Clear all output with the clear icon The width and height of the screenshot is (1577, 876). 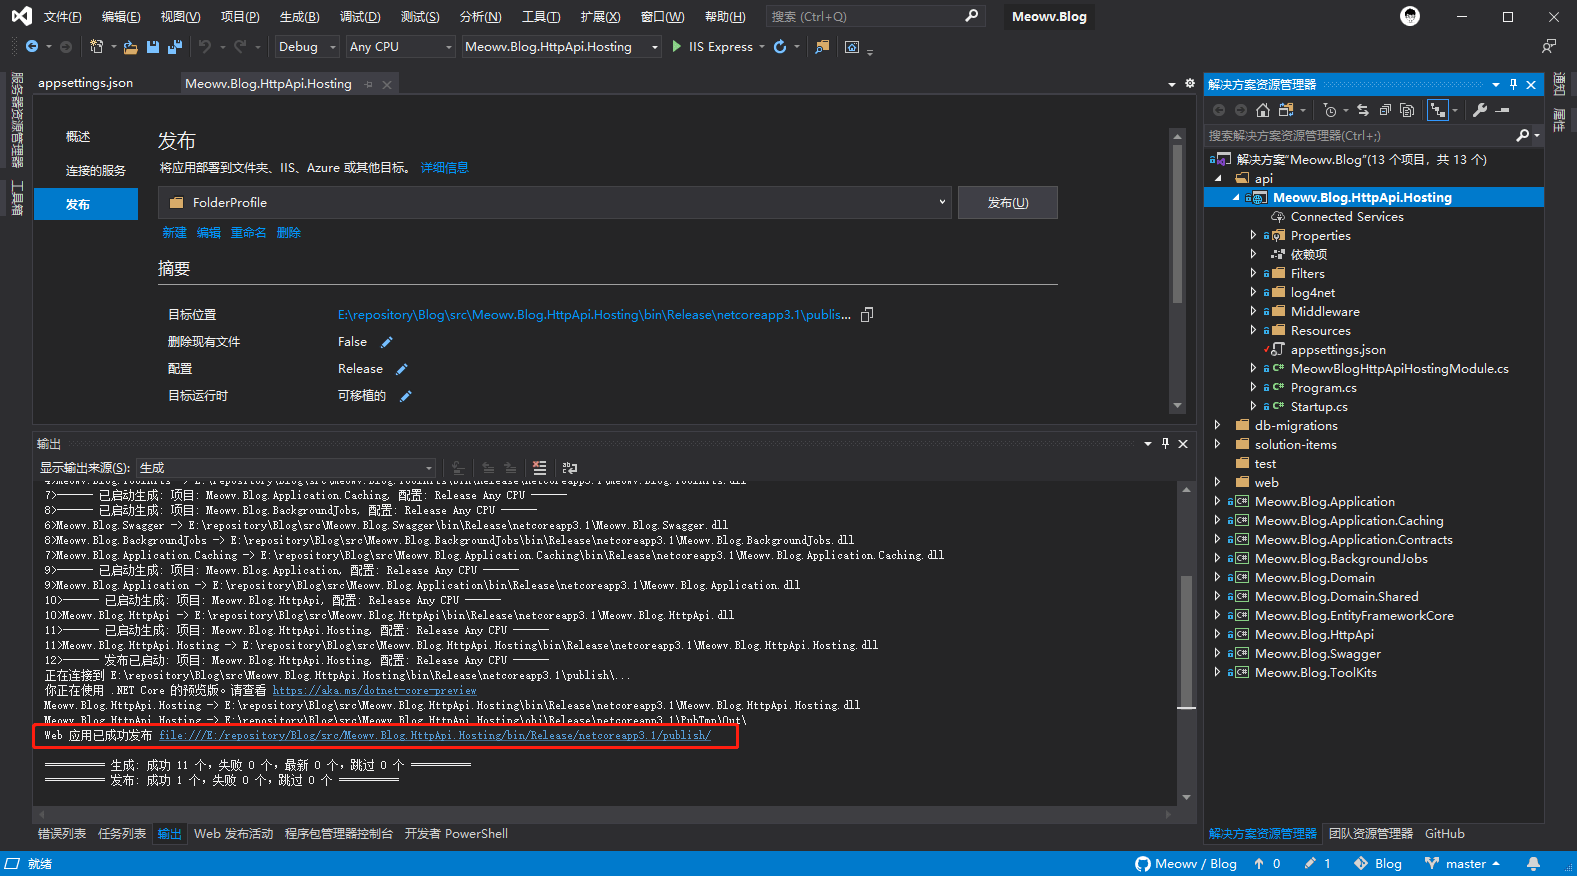click(x=540, y=468)
